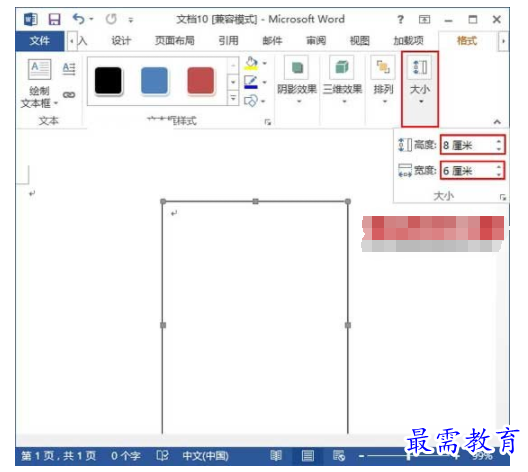This screenshot has height=472, width=528.
Task: Switch to the 视图 tab
Action: tap(359, 41)
